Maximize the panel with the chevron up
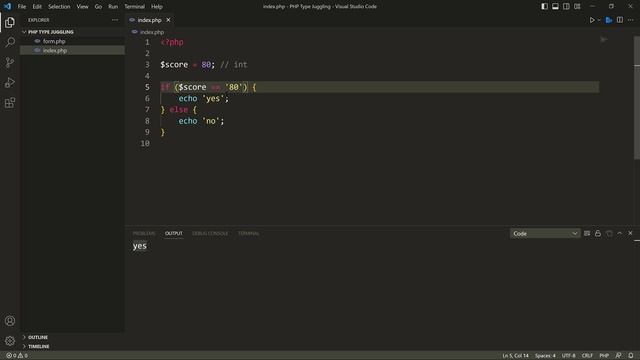 click(x=620, y=233)
